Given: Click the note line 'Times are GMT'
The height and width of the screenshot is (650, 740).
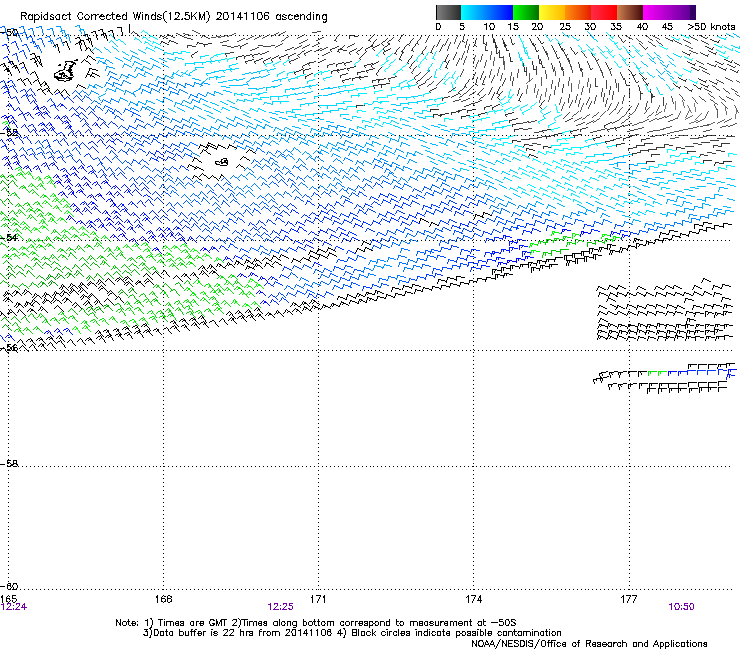Looking at the screenshot, I should [193, 623].
